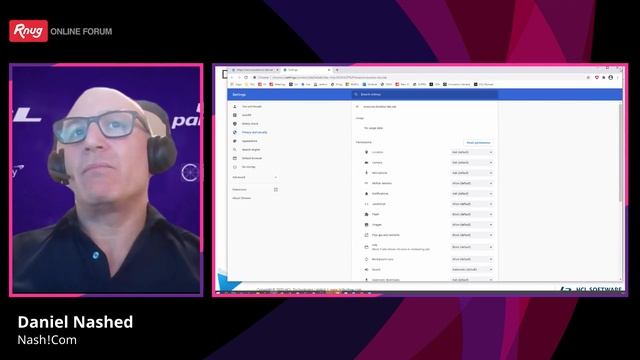
Task: Click the Pop-ups and redirects icon
Action: (366, 235)
